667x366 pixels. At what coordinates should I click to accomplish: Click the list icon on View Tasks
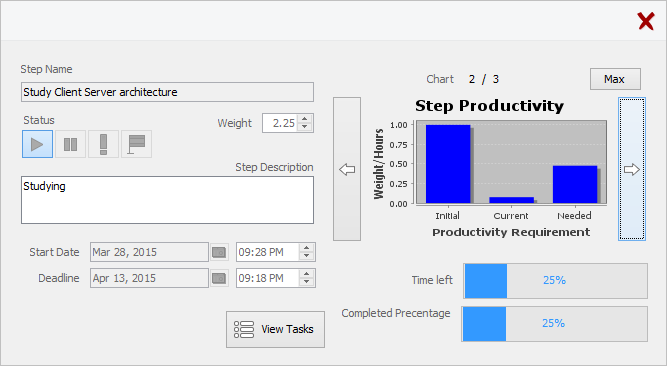coord(244,329)
